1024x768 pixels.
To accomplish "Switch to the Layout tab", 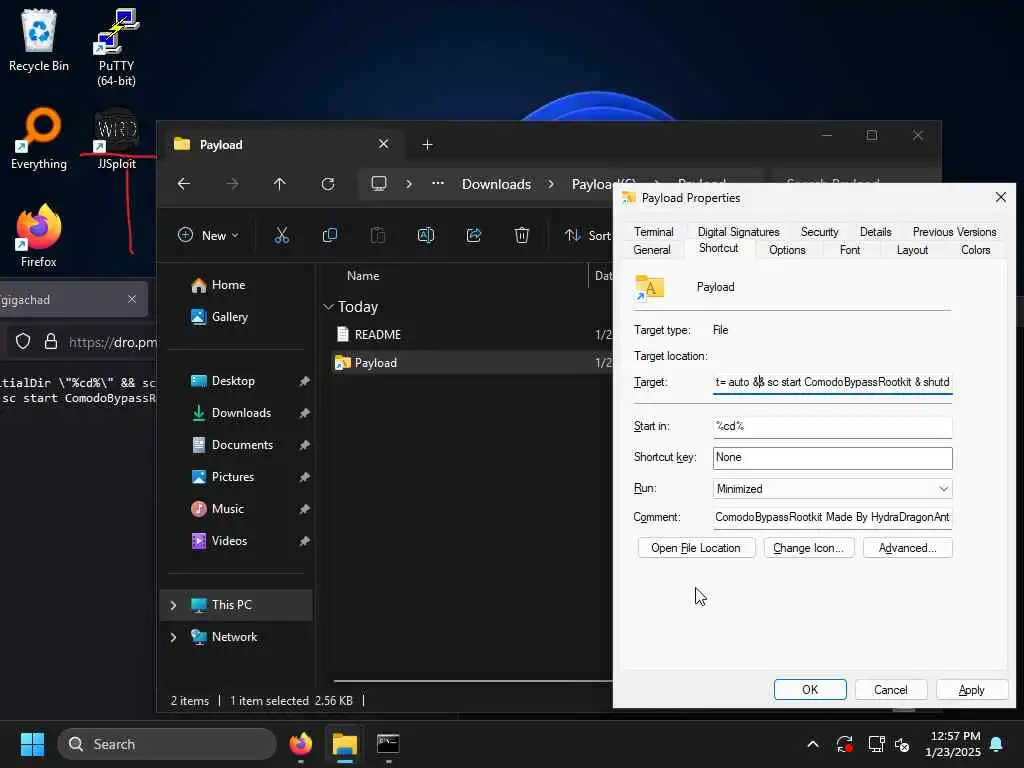I will [912, 250].
